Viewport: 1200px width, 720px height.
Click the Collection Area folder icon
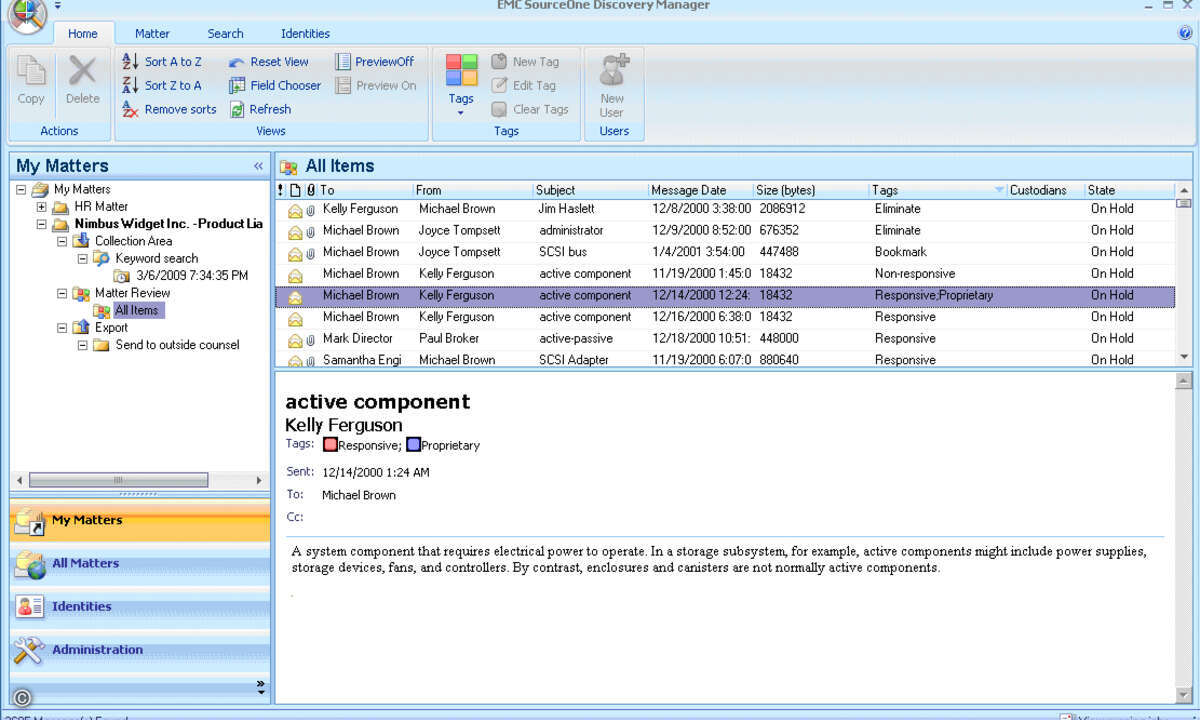point(81,241)
